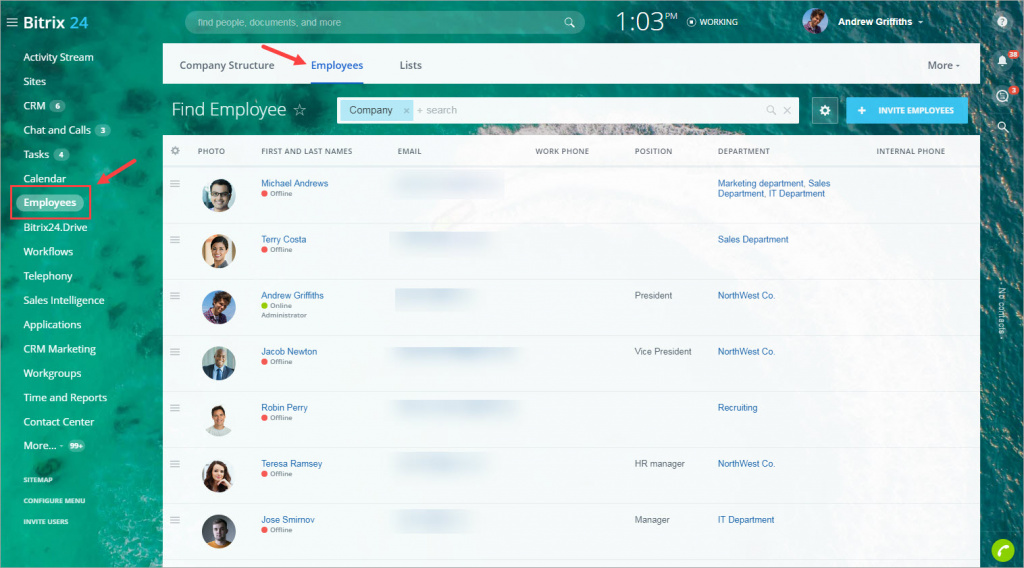Viewport: 1024px width, 568px height.
Task: Click CONFIGURE MENU in sidebar
Action: 54,501
